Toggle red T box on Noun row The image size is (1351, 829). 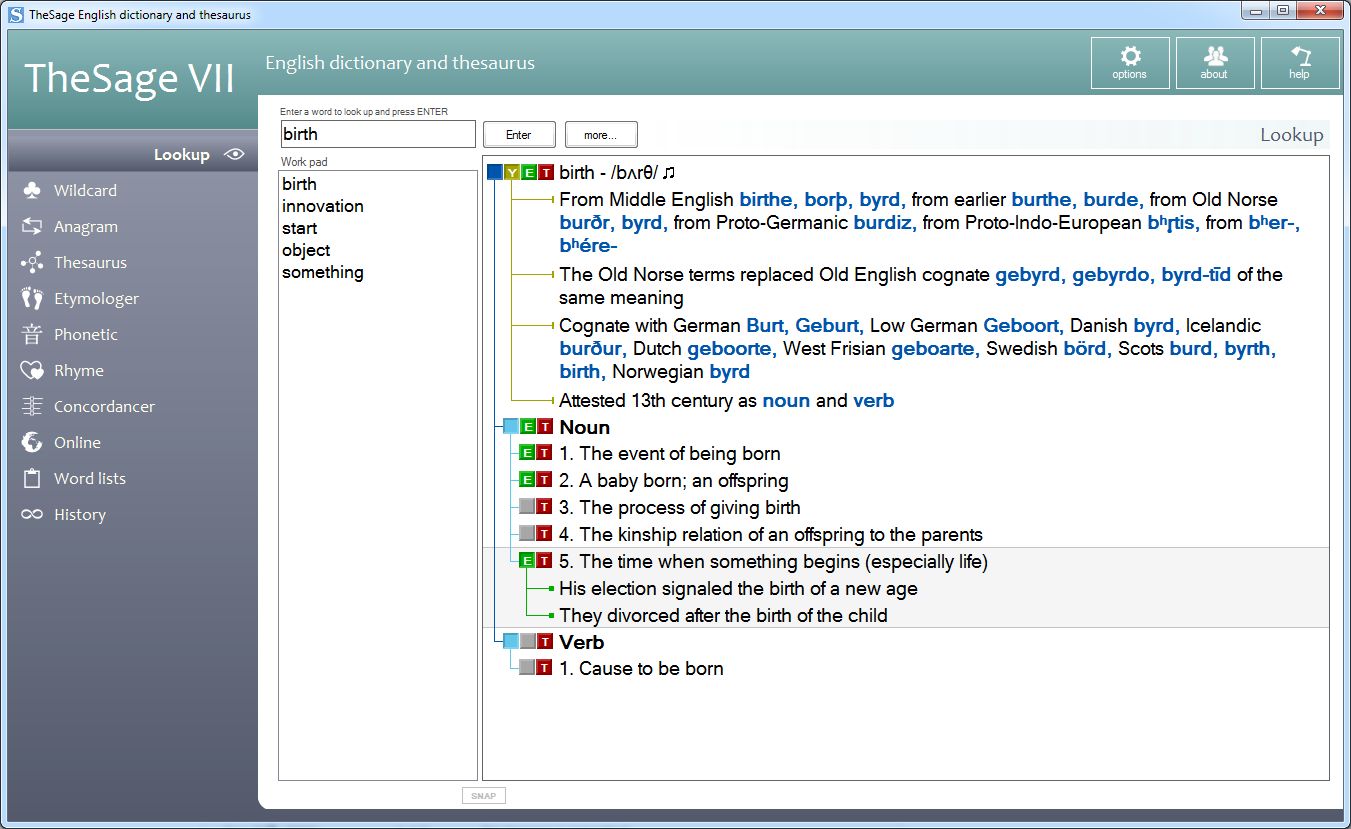[544, 427]
